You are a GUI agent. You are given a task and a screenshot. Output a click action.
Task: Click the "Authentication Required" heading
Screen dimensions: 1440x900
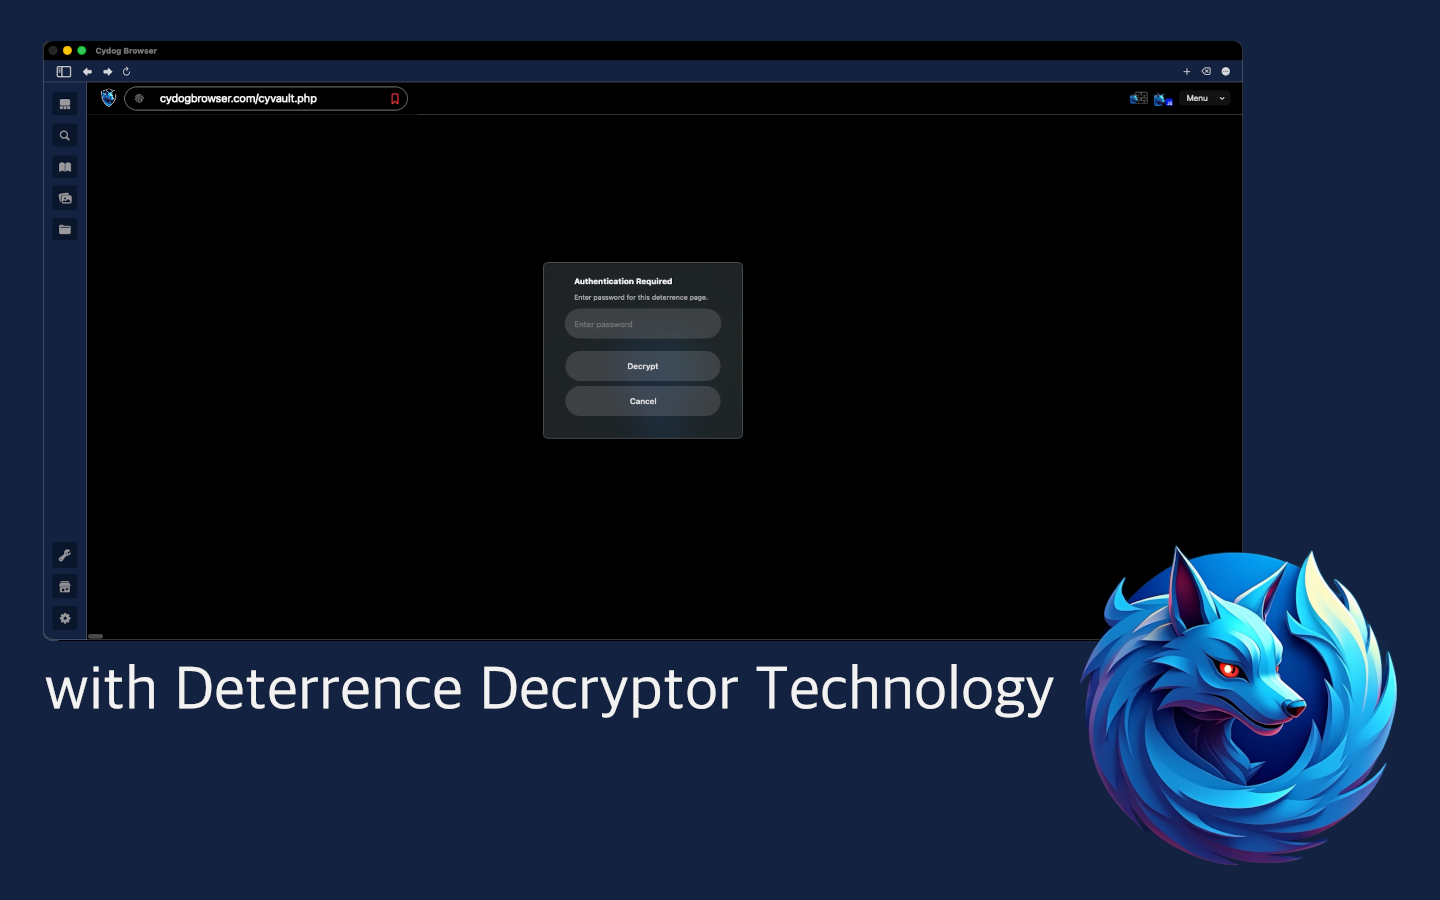[623, 281]
